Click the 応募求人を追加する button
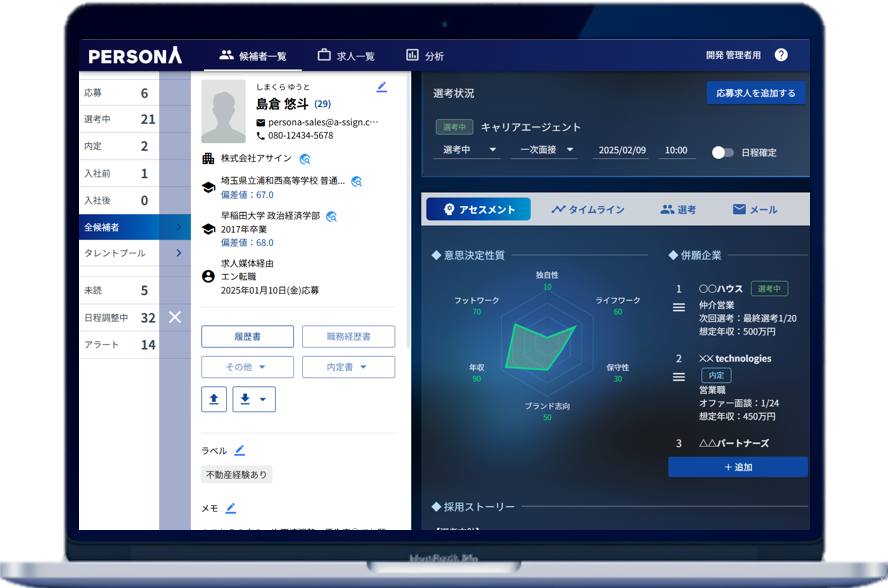 click(755, 93)
